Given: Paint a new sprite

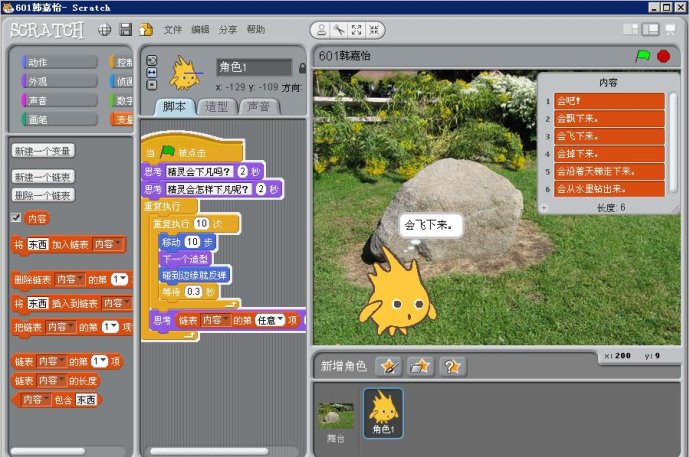Looking at the screenshot, I should click(x=389, y=366).
